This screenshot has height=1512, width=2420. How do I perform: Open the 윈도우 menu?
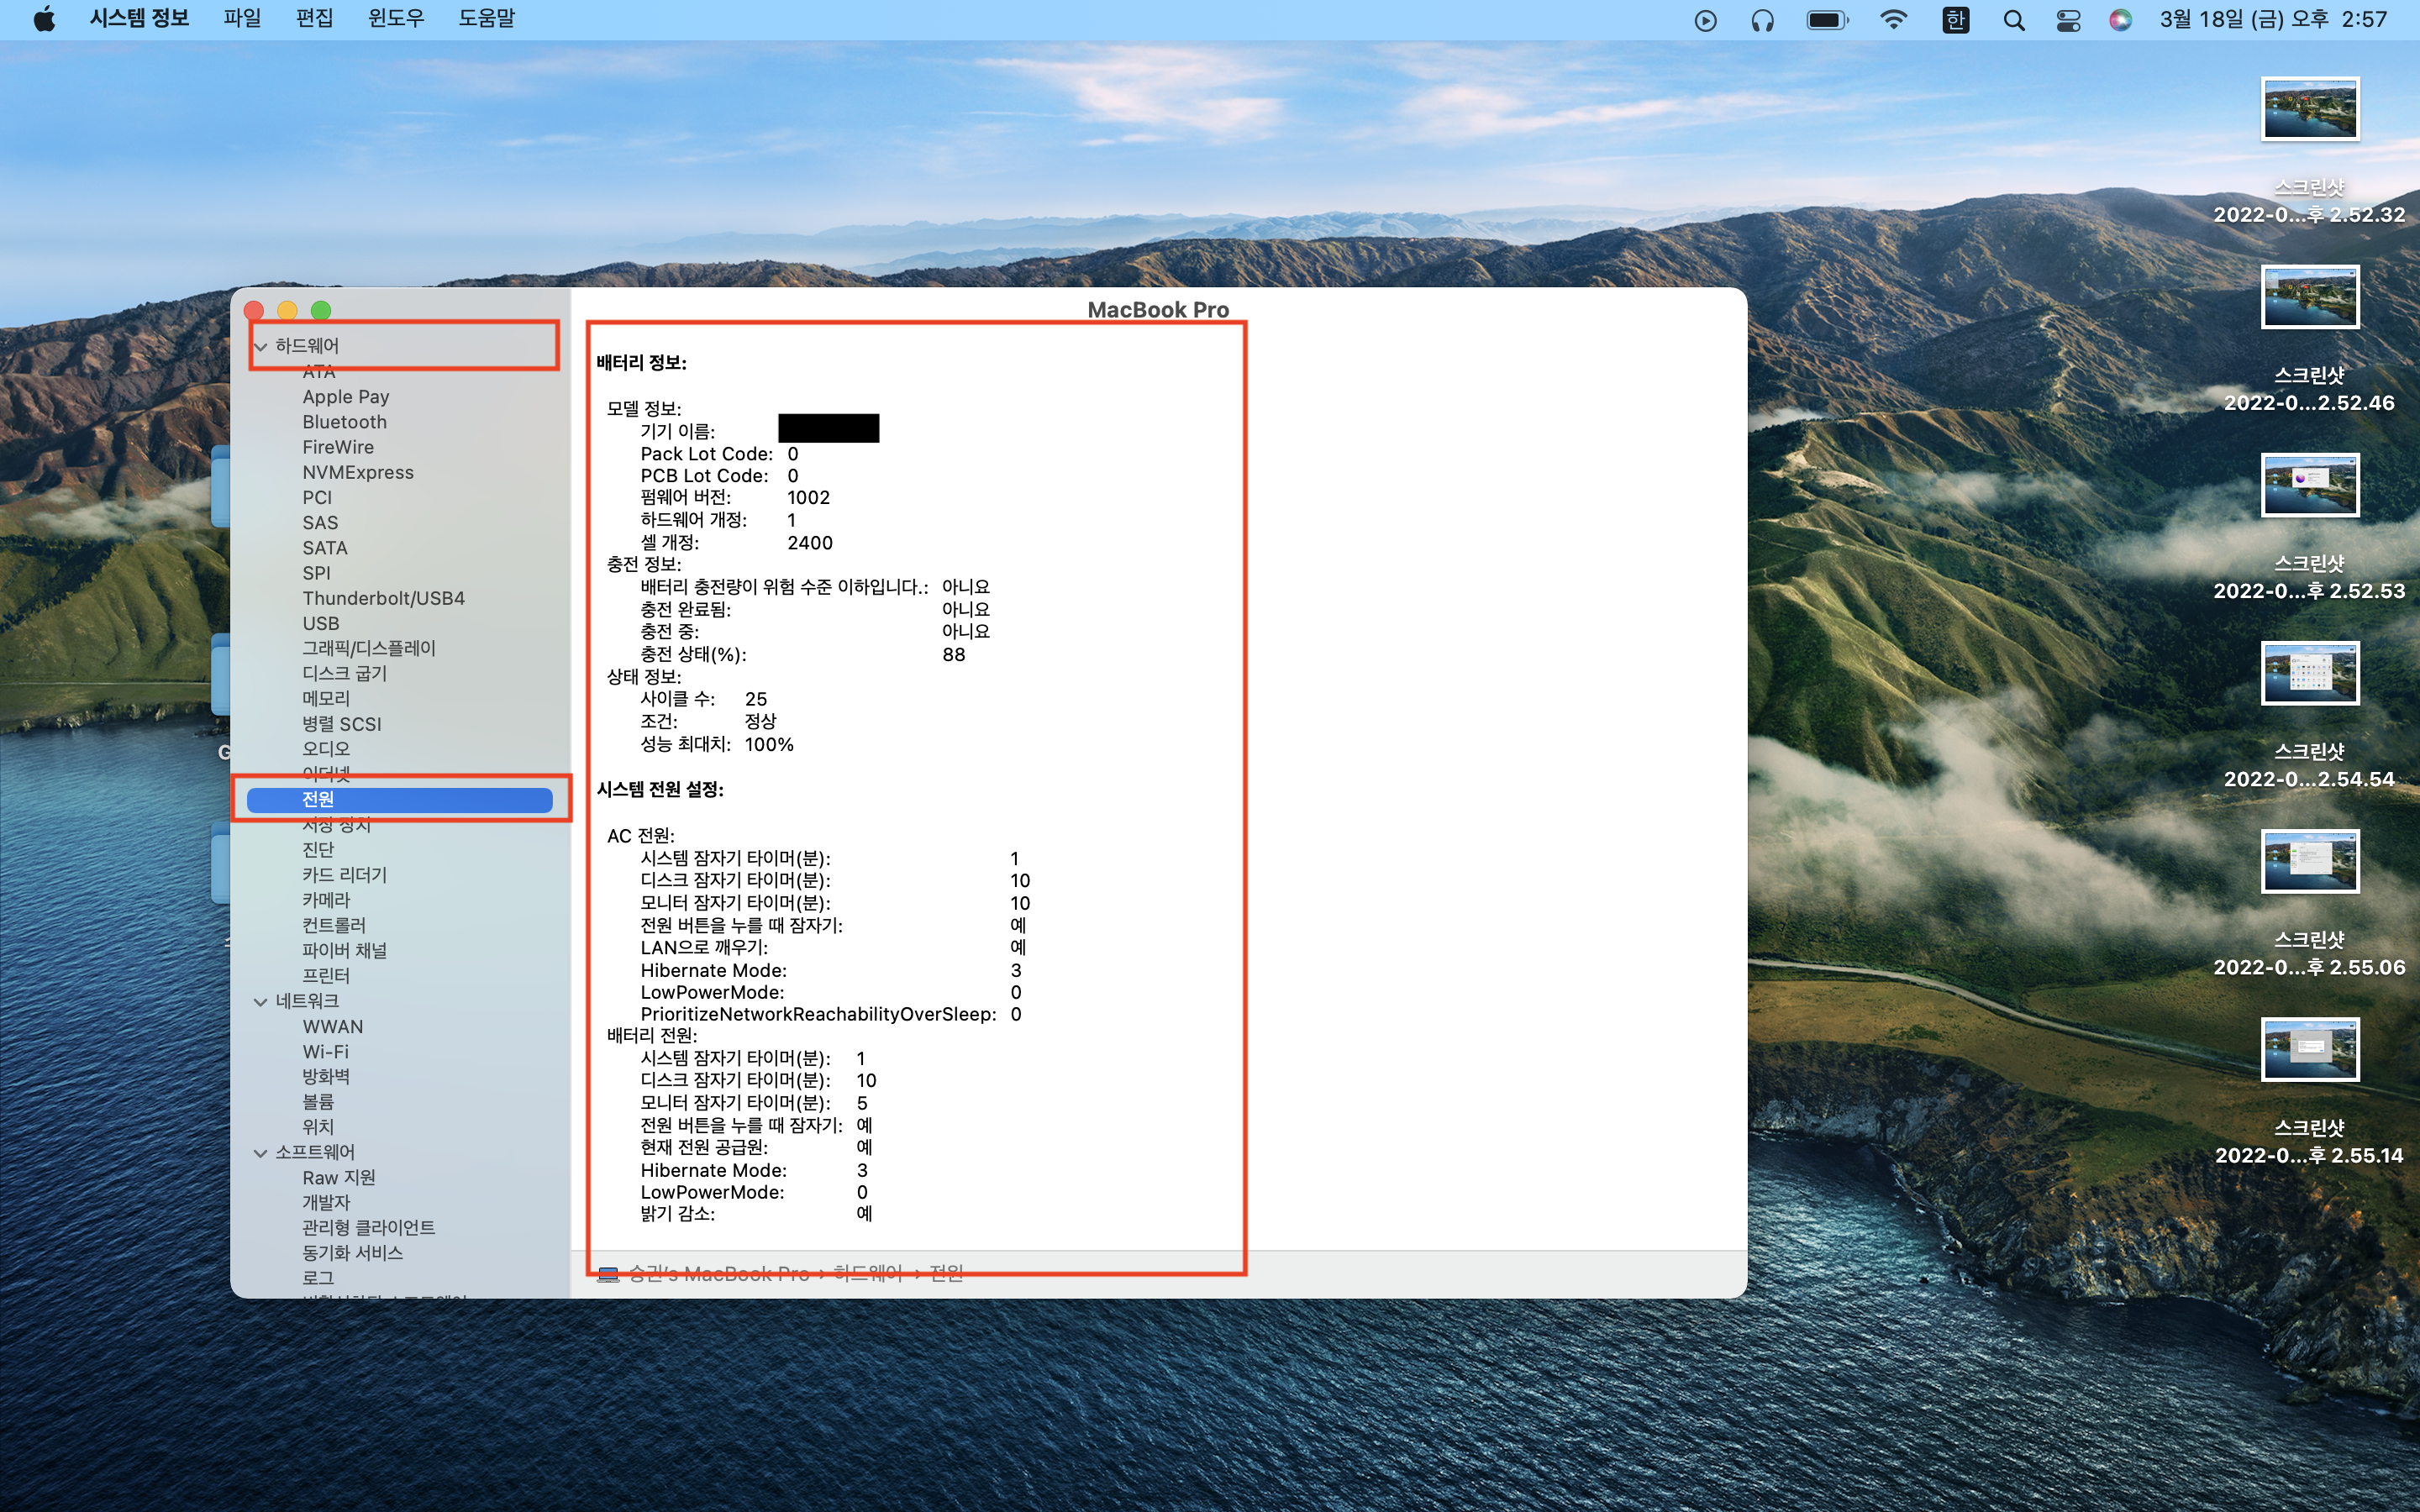396,19
